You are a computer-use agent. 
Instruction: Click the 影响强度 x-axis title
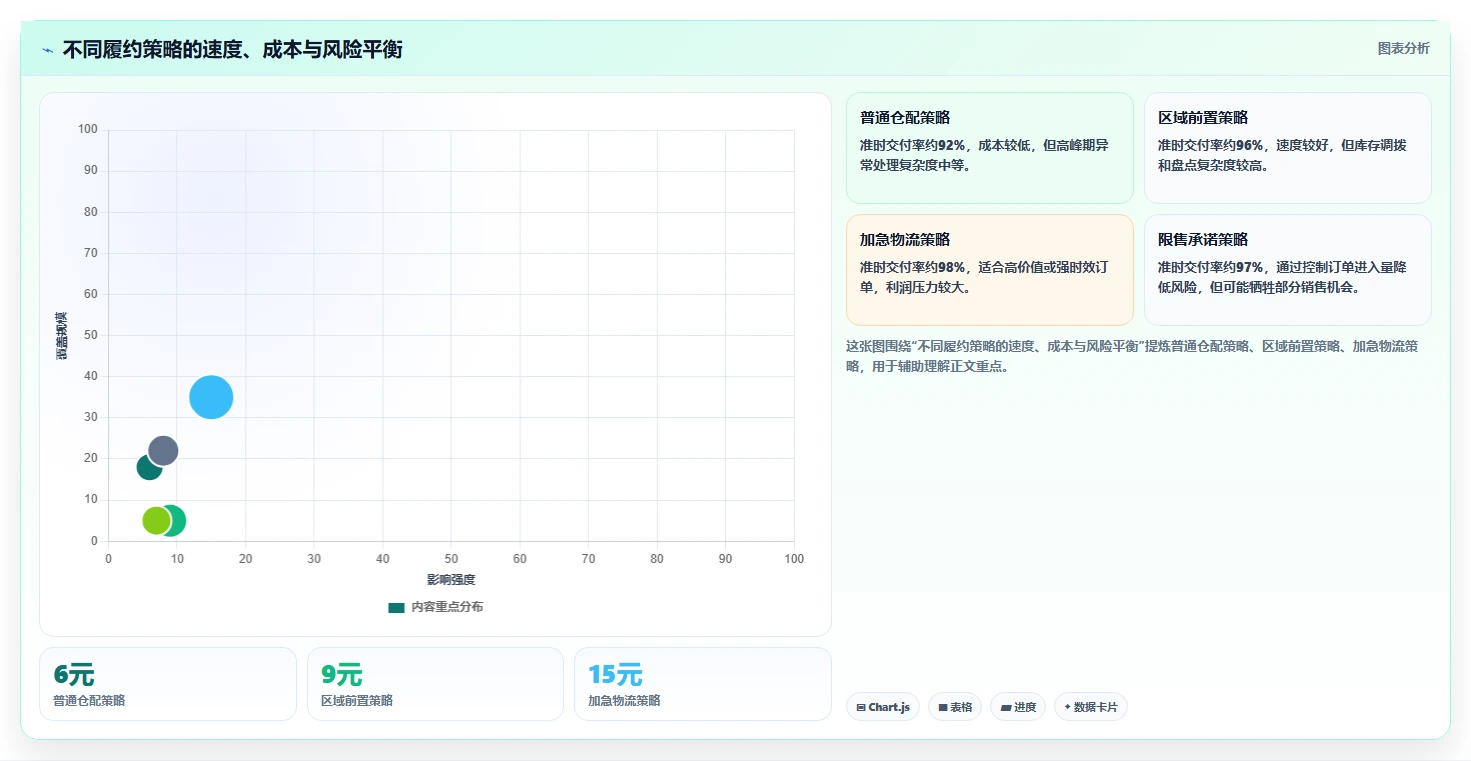[x=451, y=580]
